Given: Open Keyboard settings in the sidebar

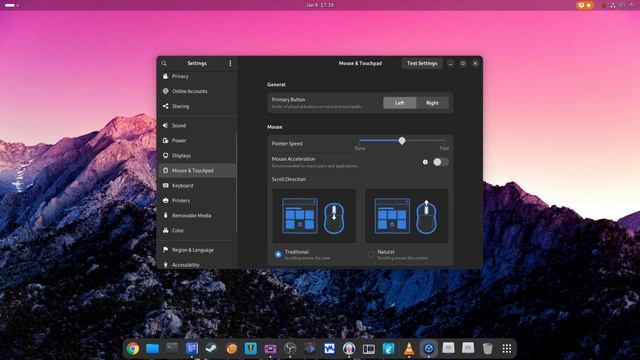Looking at the screenshot, I should pos(197,185).
